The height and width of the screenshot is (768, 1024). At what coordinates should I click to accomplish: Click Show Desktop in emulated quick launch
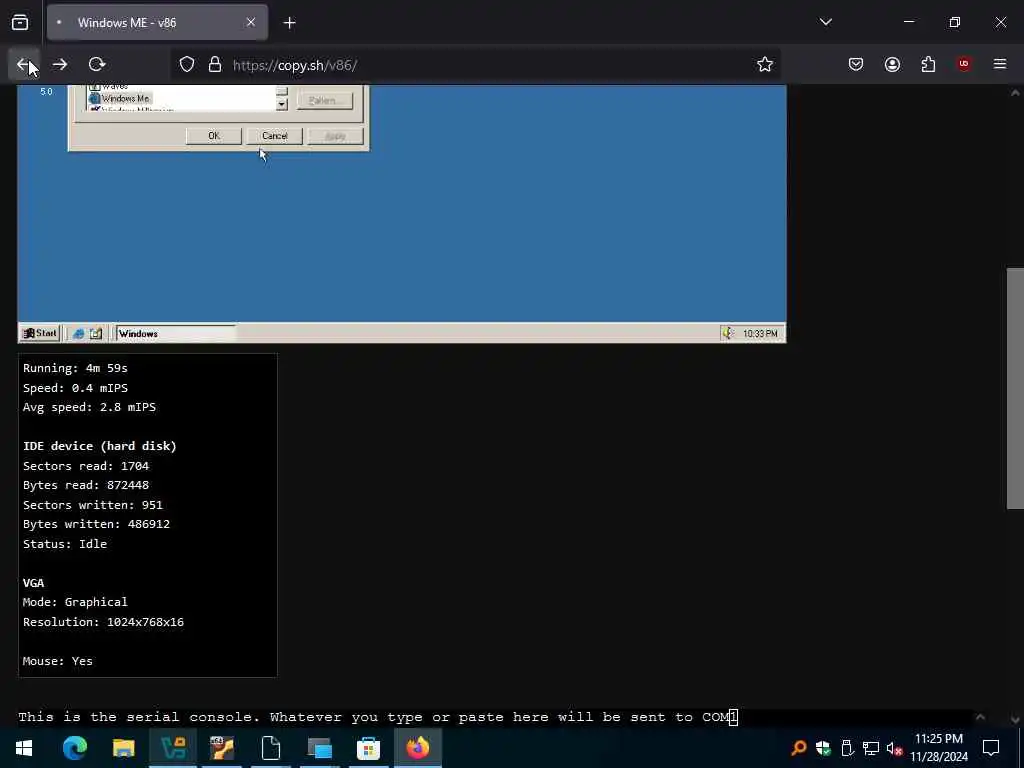point(96,334)
